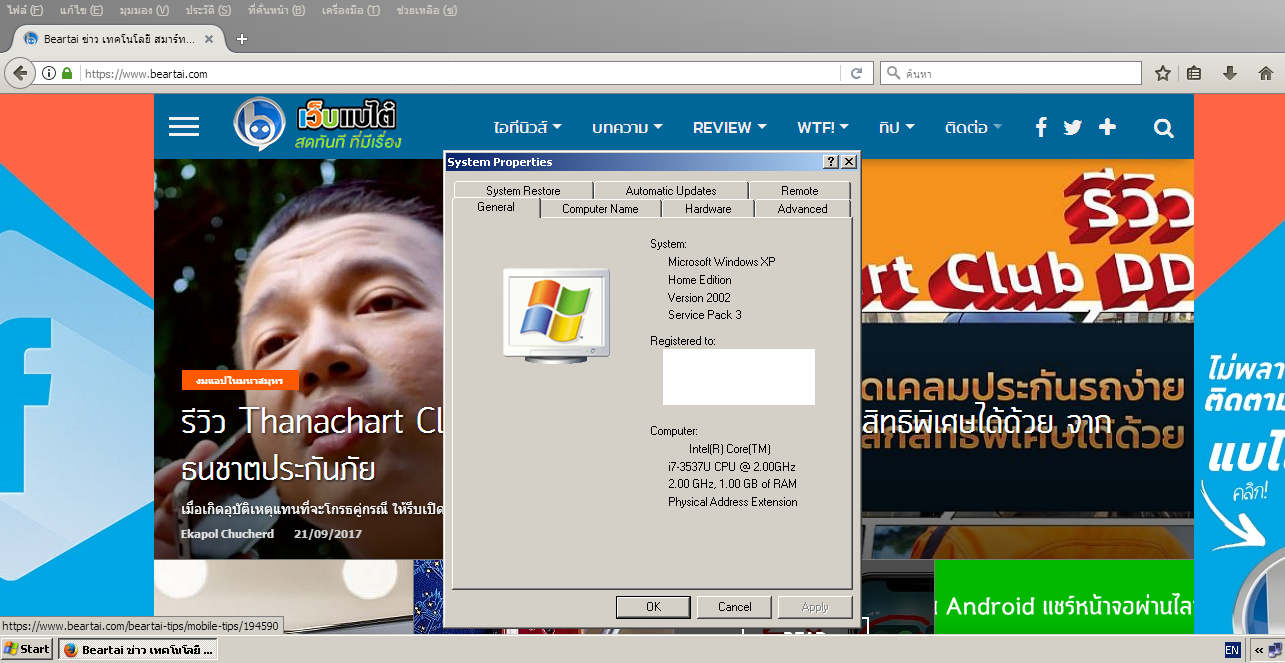The height and width of the screenshot is (663, 1285).
Task: Expand the บทความ dropdown menu
Action: tap(627, 127)
